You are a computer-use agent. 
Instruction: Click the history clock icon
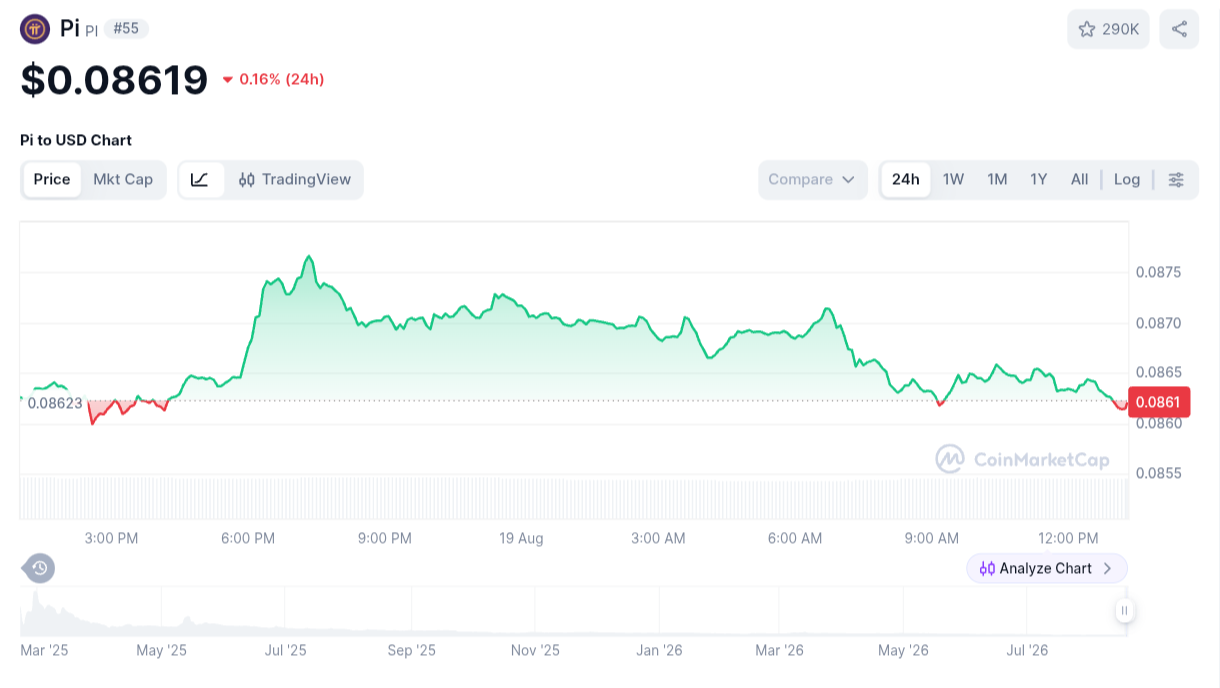pos(39,569)
